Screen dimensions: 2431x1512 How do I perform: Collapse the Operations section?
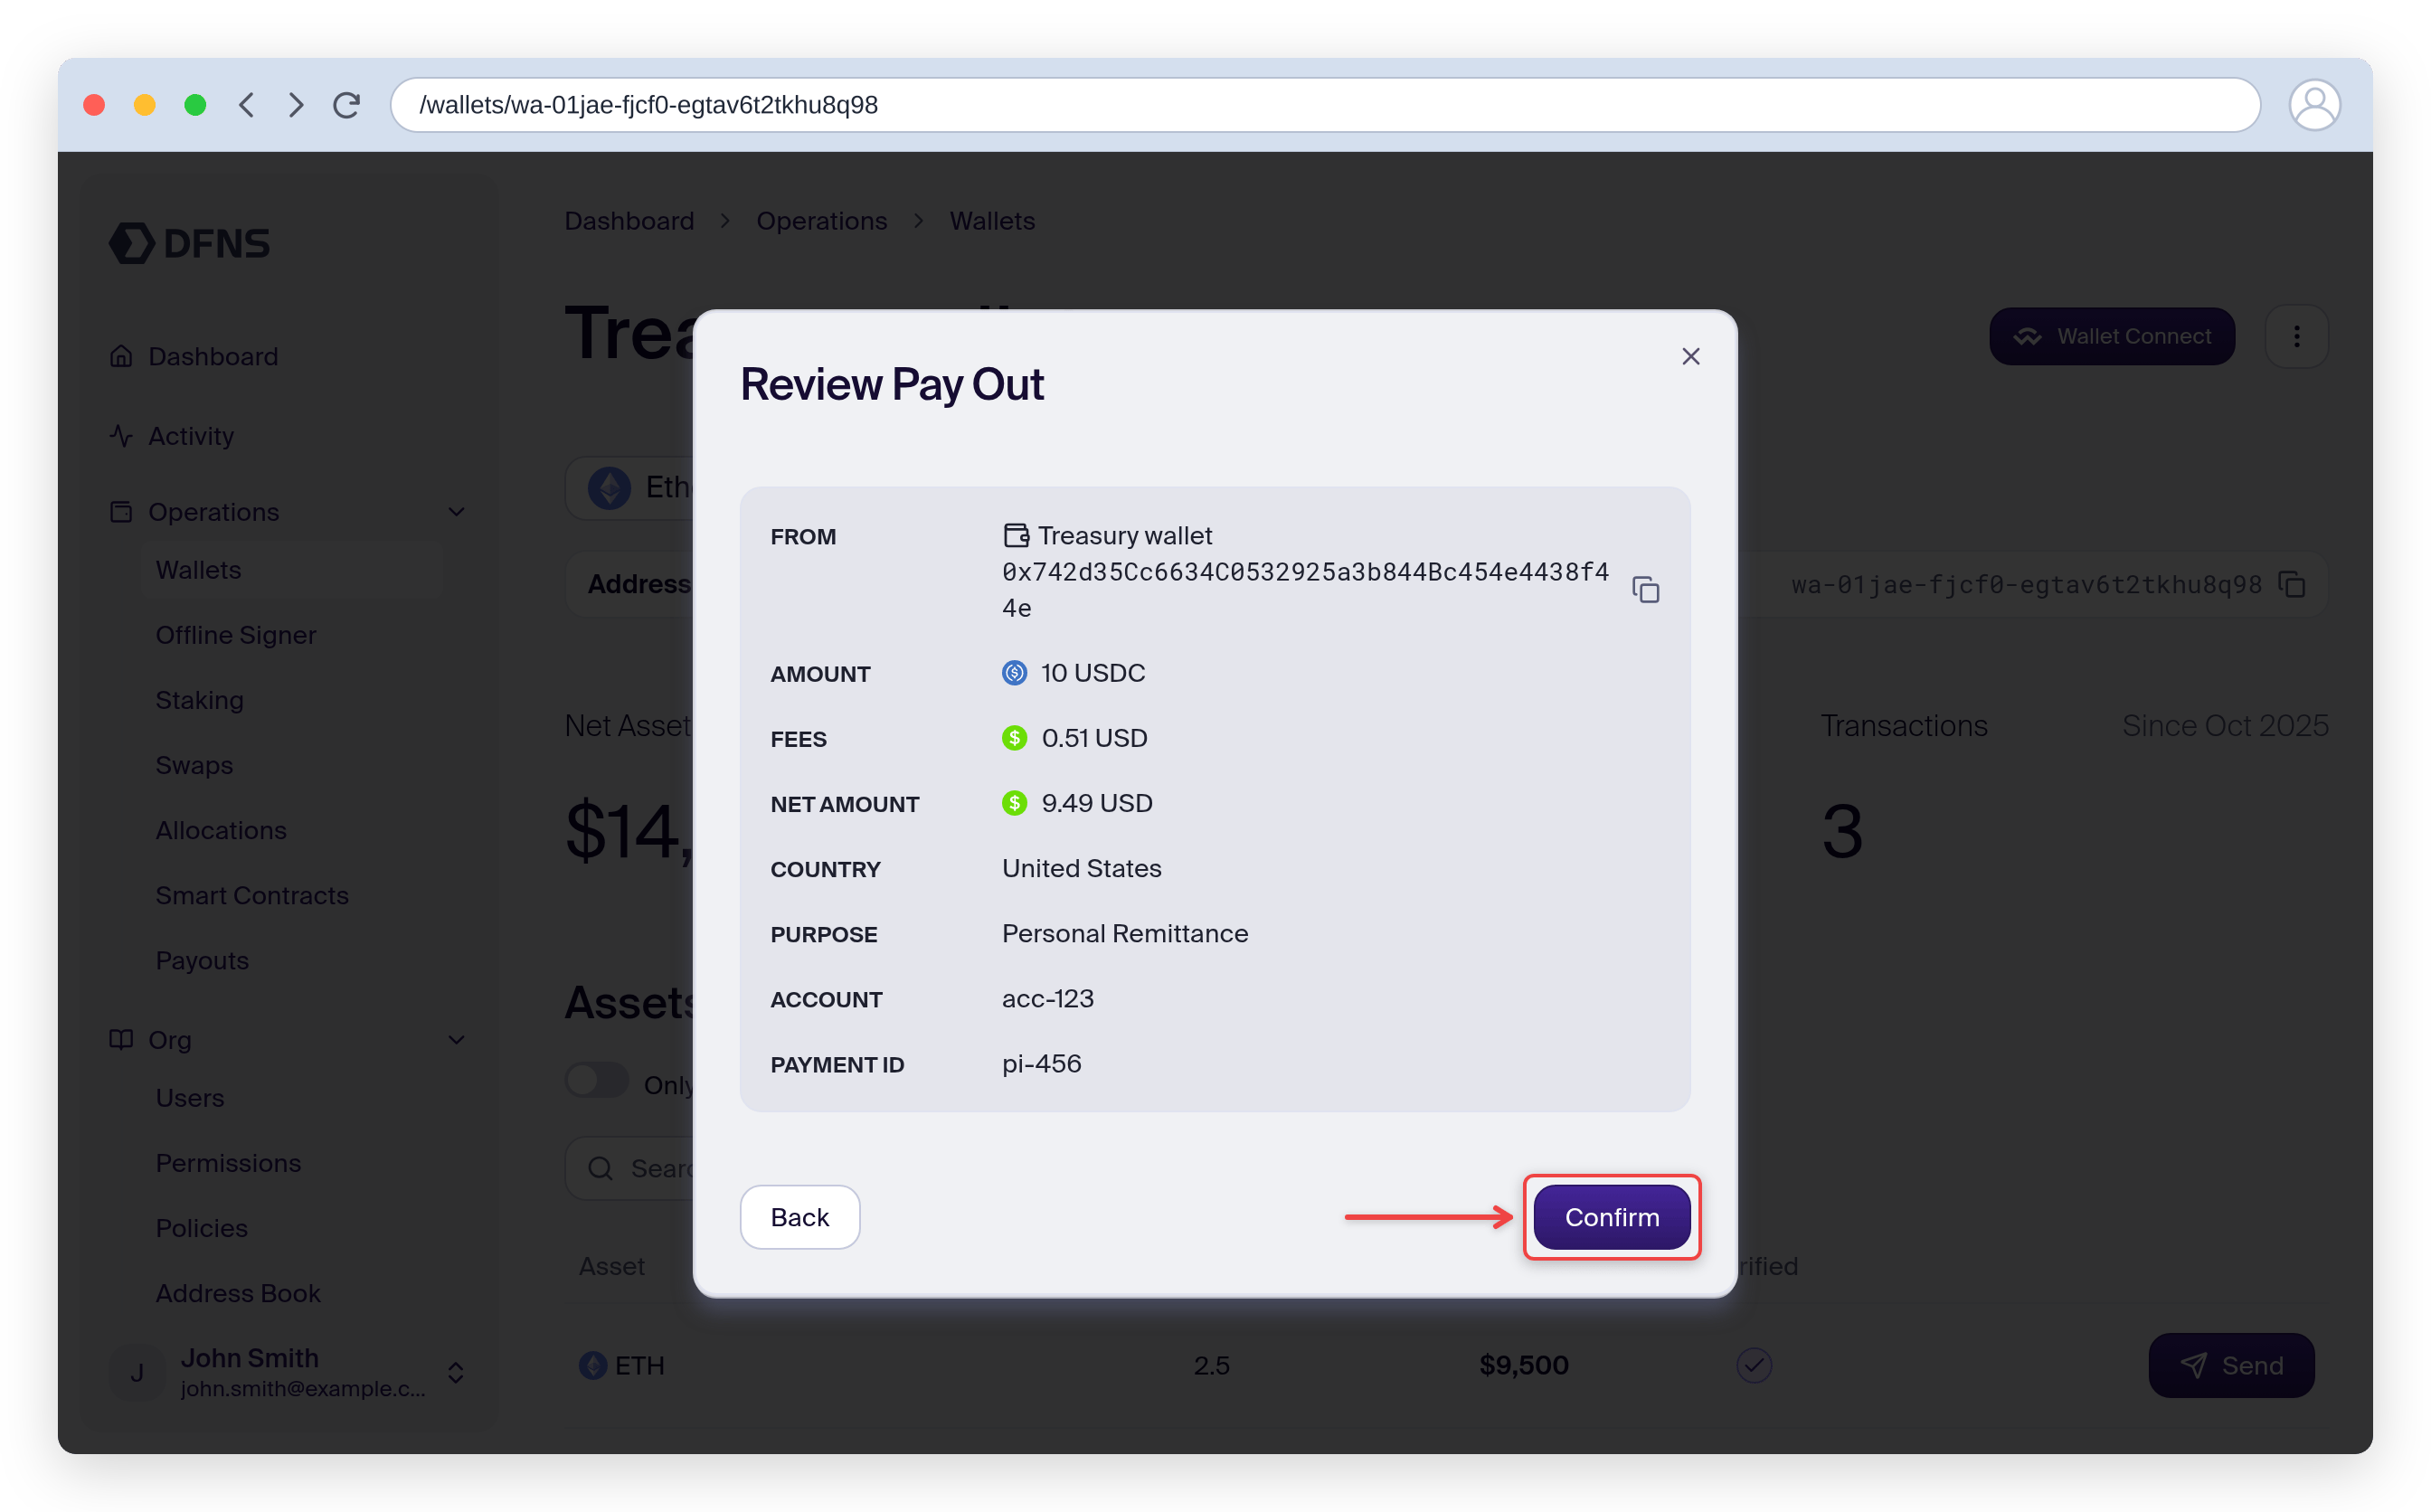pos(456,512)
